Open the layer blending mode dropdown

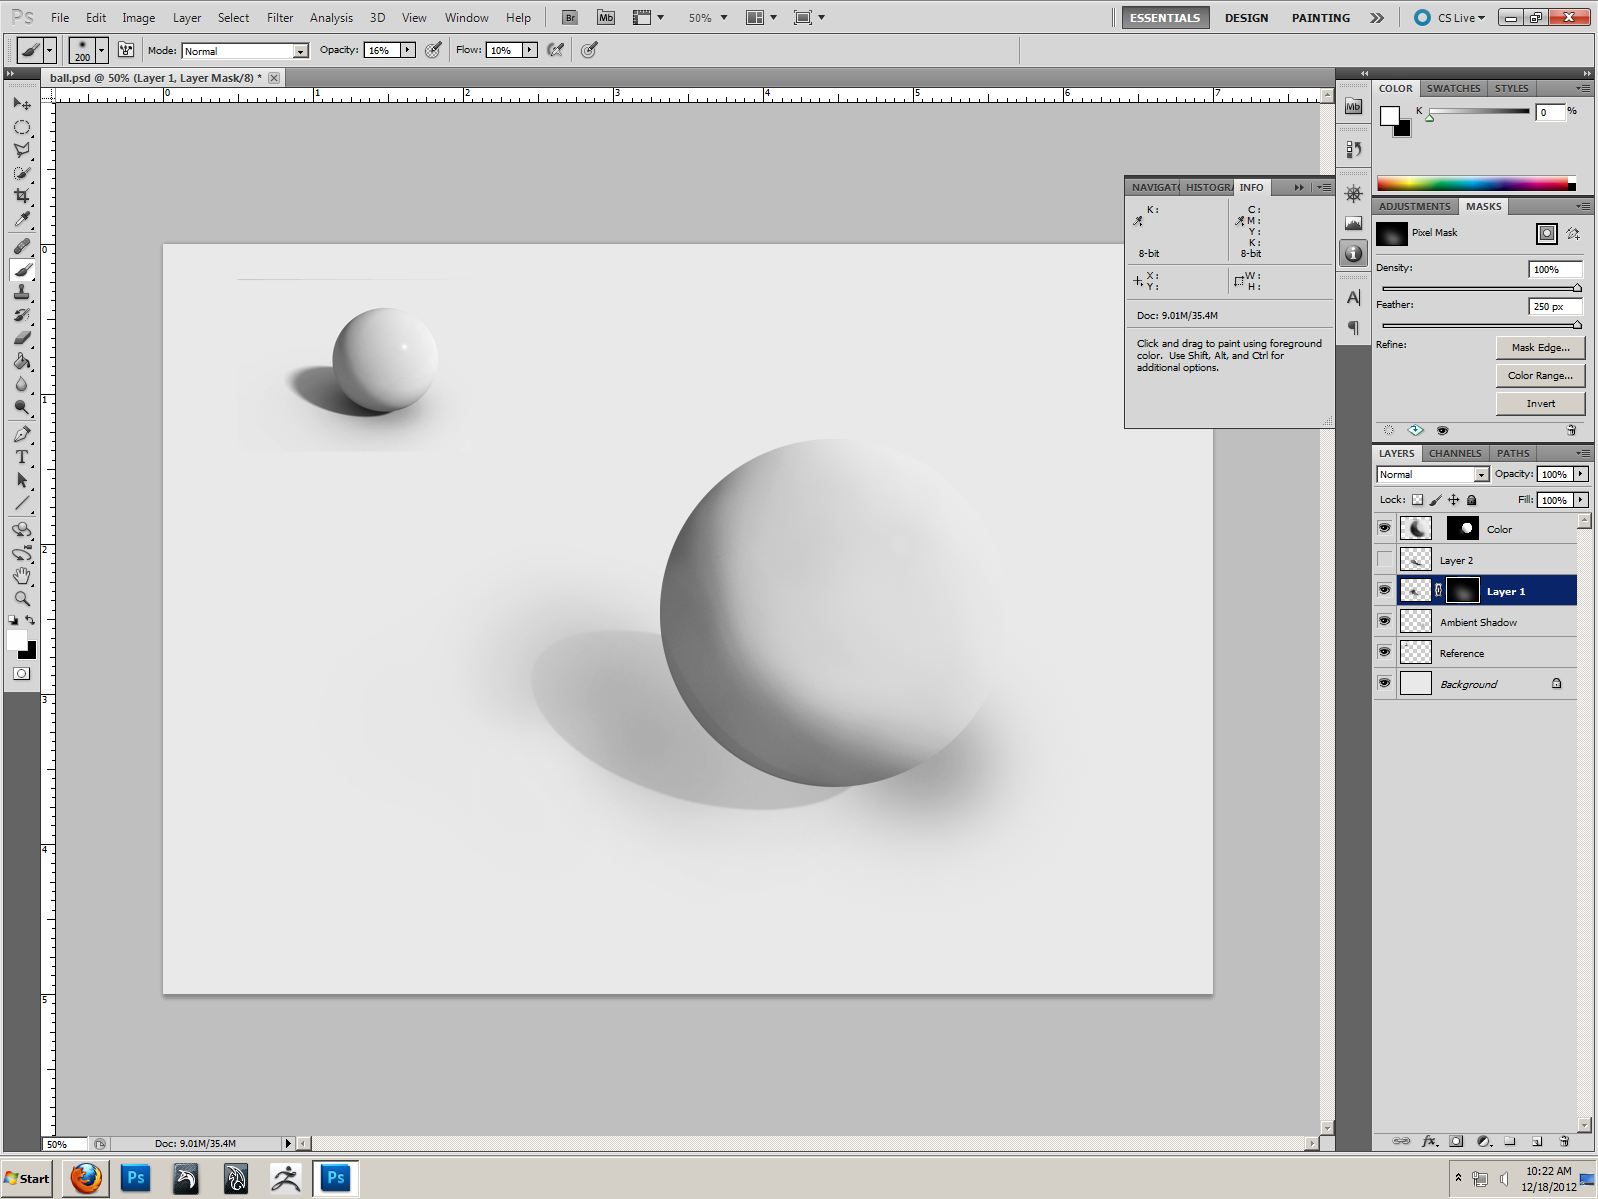click(x=1433, y=475)
